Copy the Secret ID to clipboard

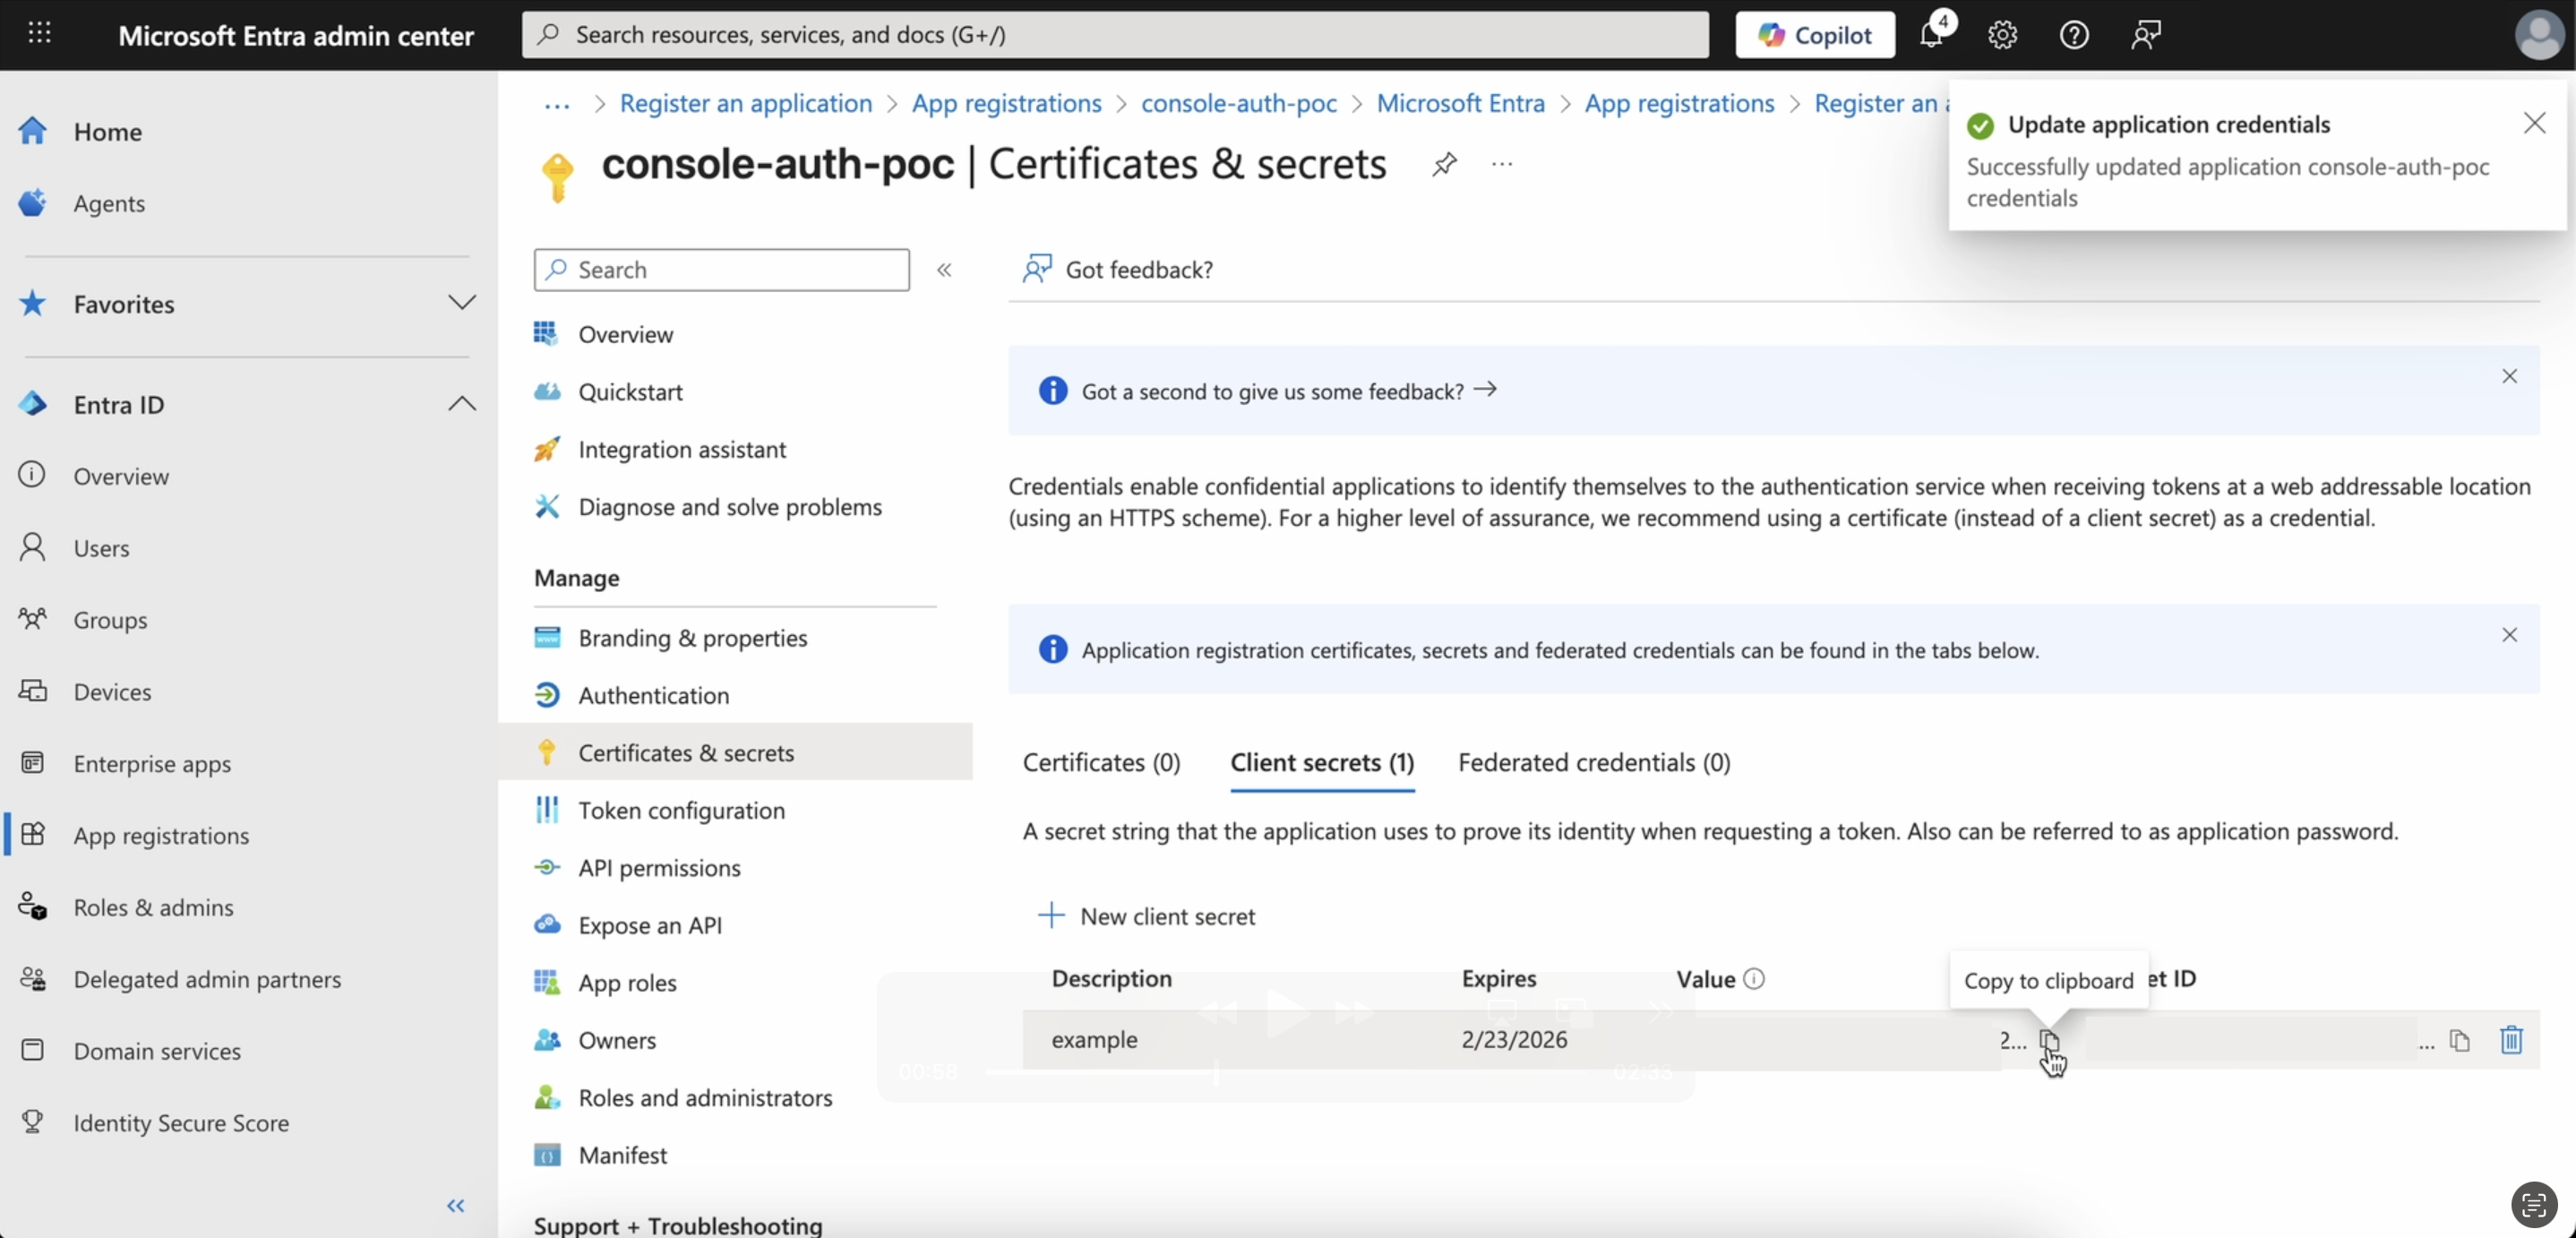pyautogui.click(x=2460, y=1041)
